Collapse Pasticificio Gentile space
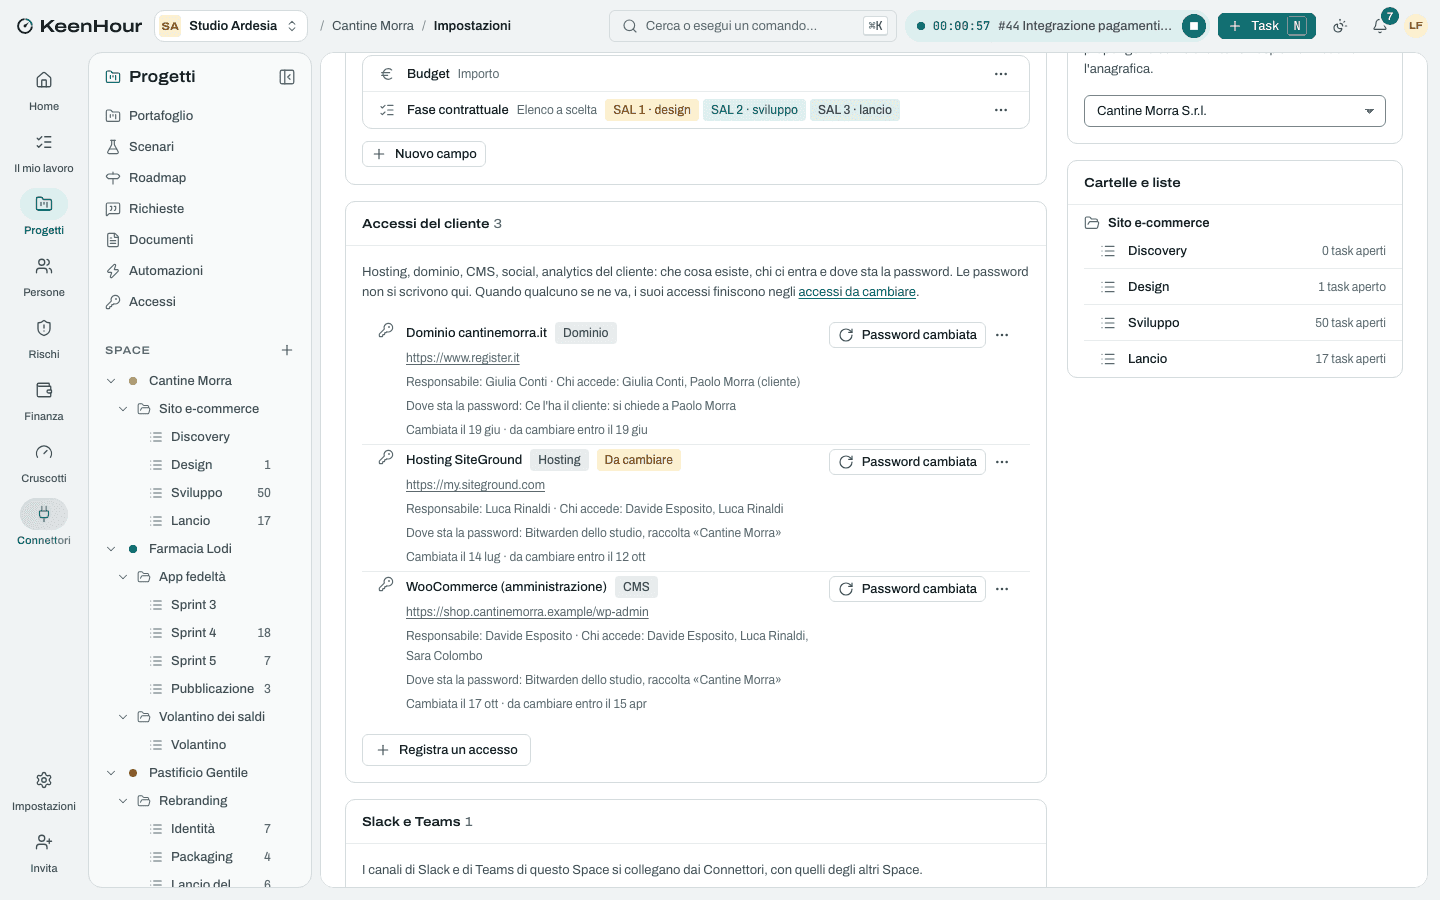The height and width of the screenshot is (900, 1440). (x=111, y=773)
